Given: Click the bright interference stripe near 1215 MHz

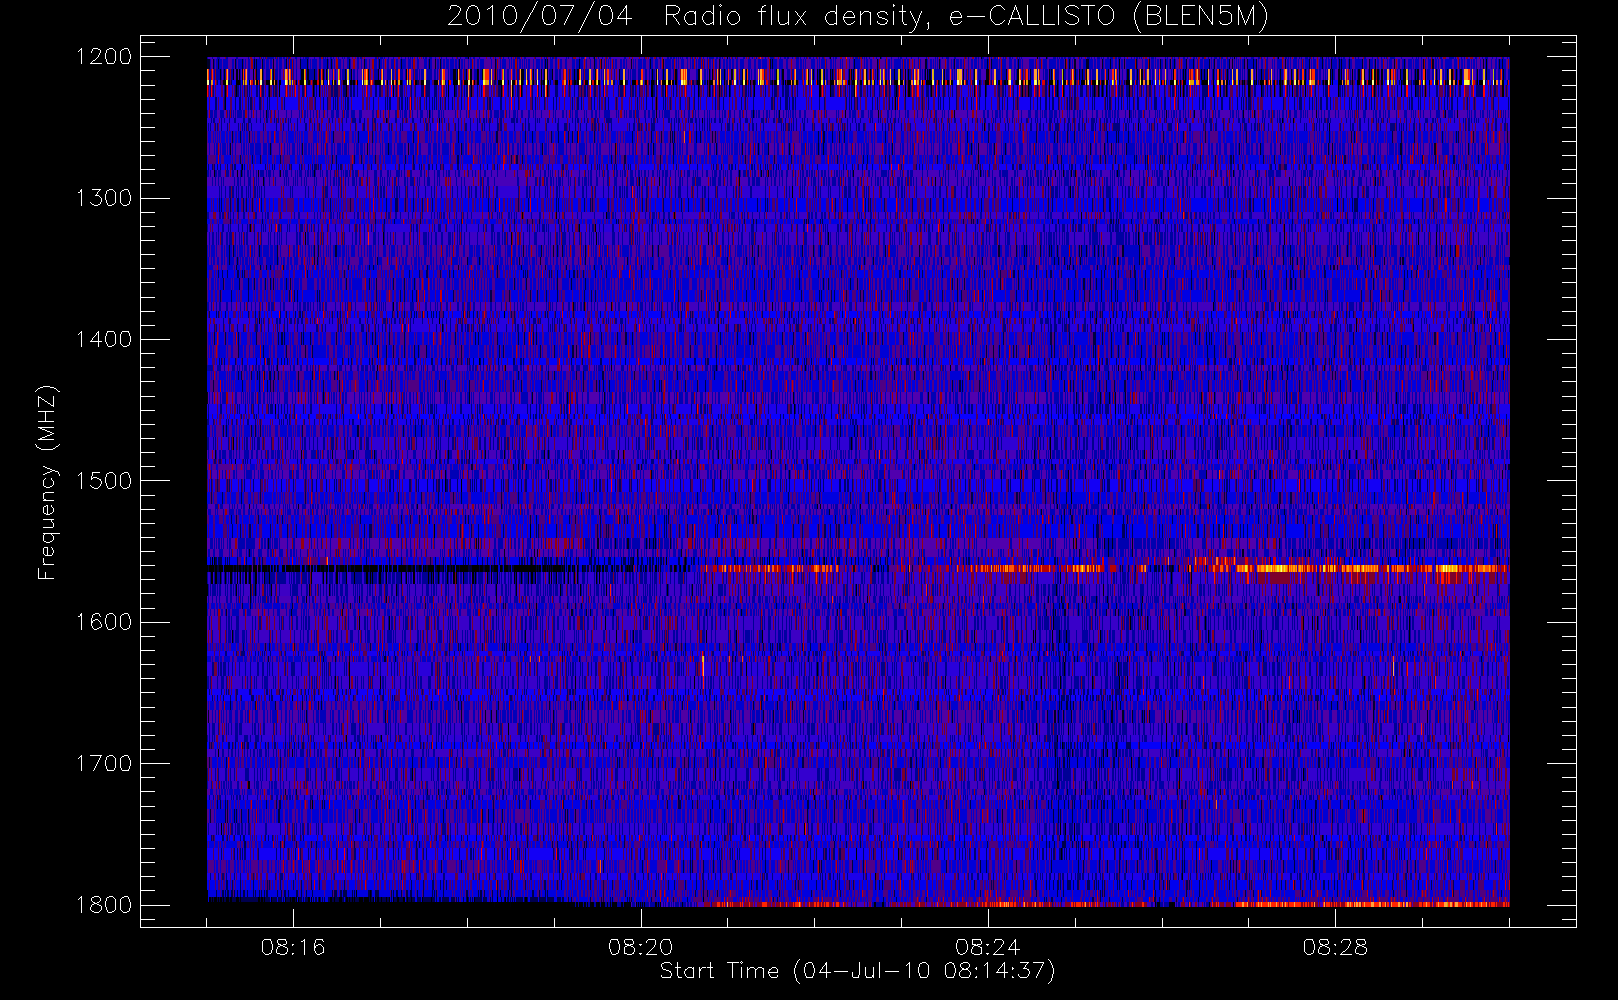Looking at the screenshot, I should (858, 77).
